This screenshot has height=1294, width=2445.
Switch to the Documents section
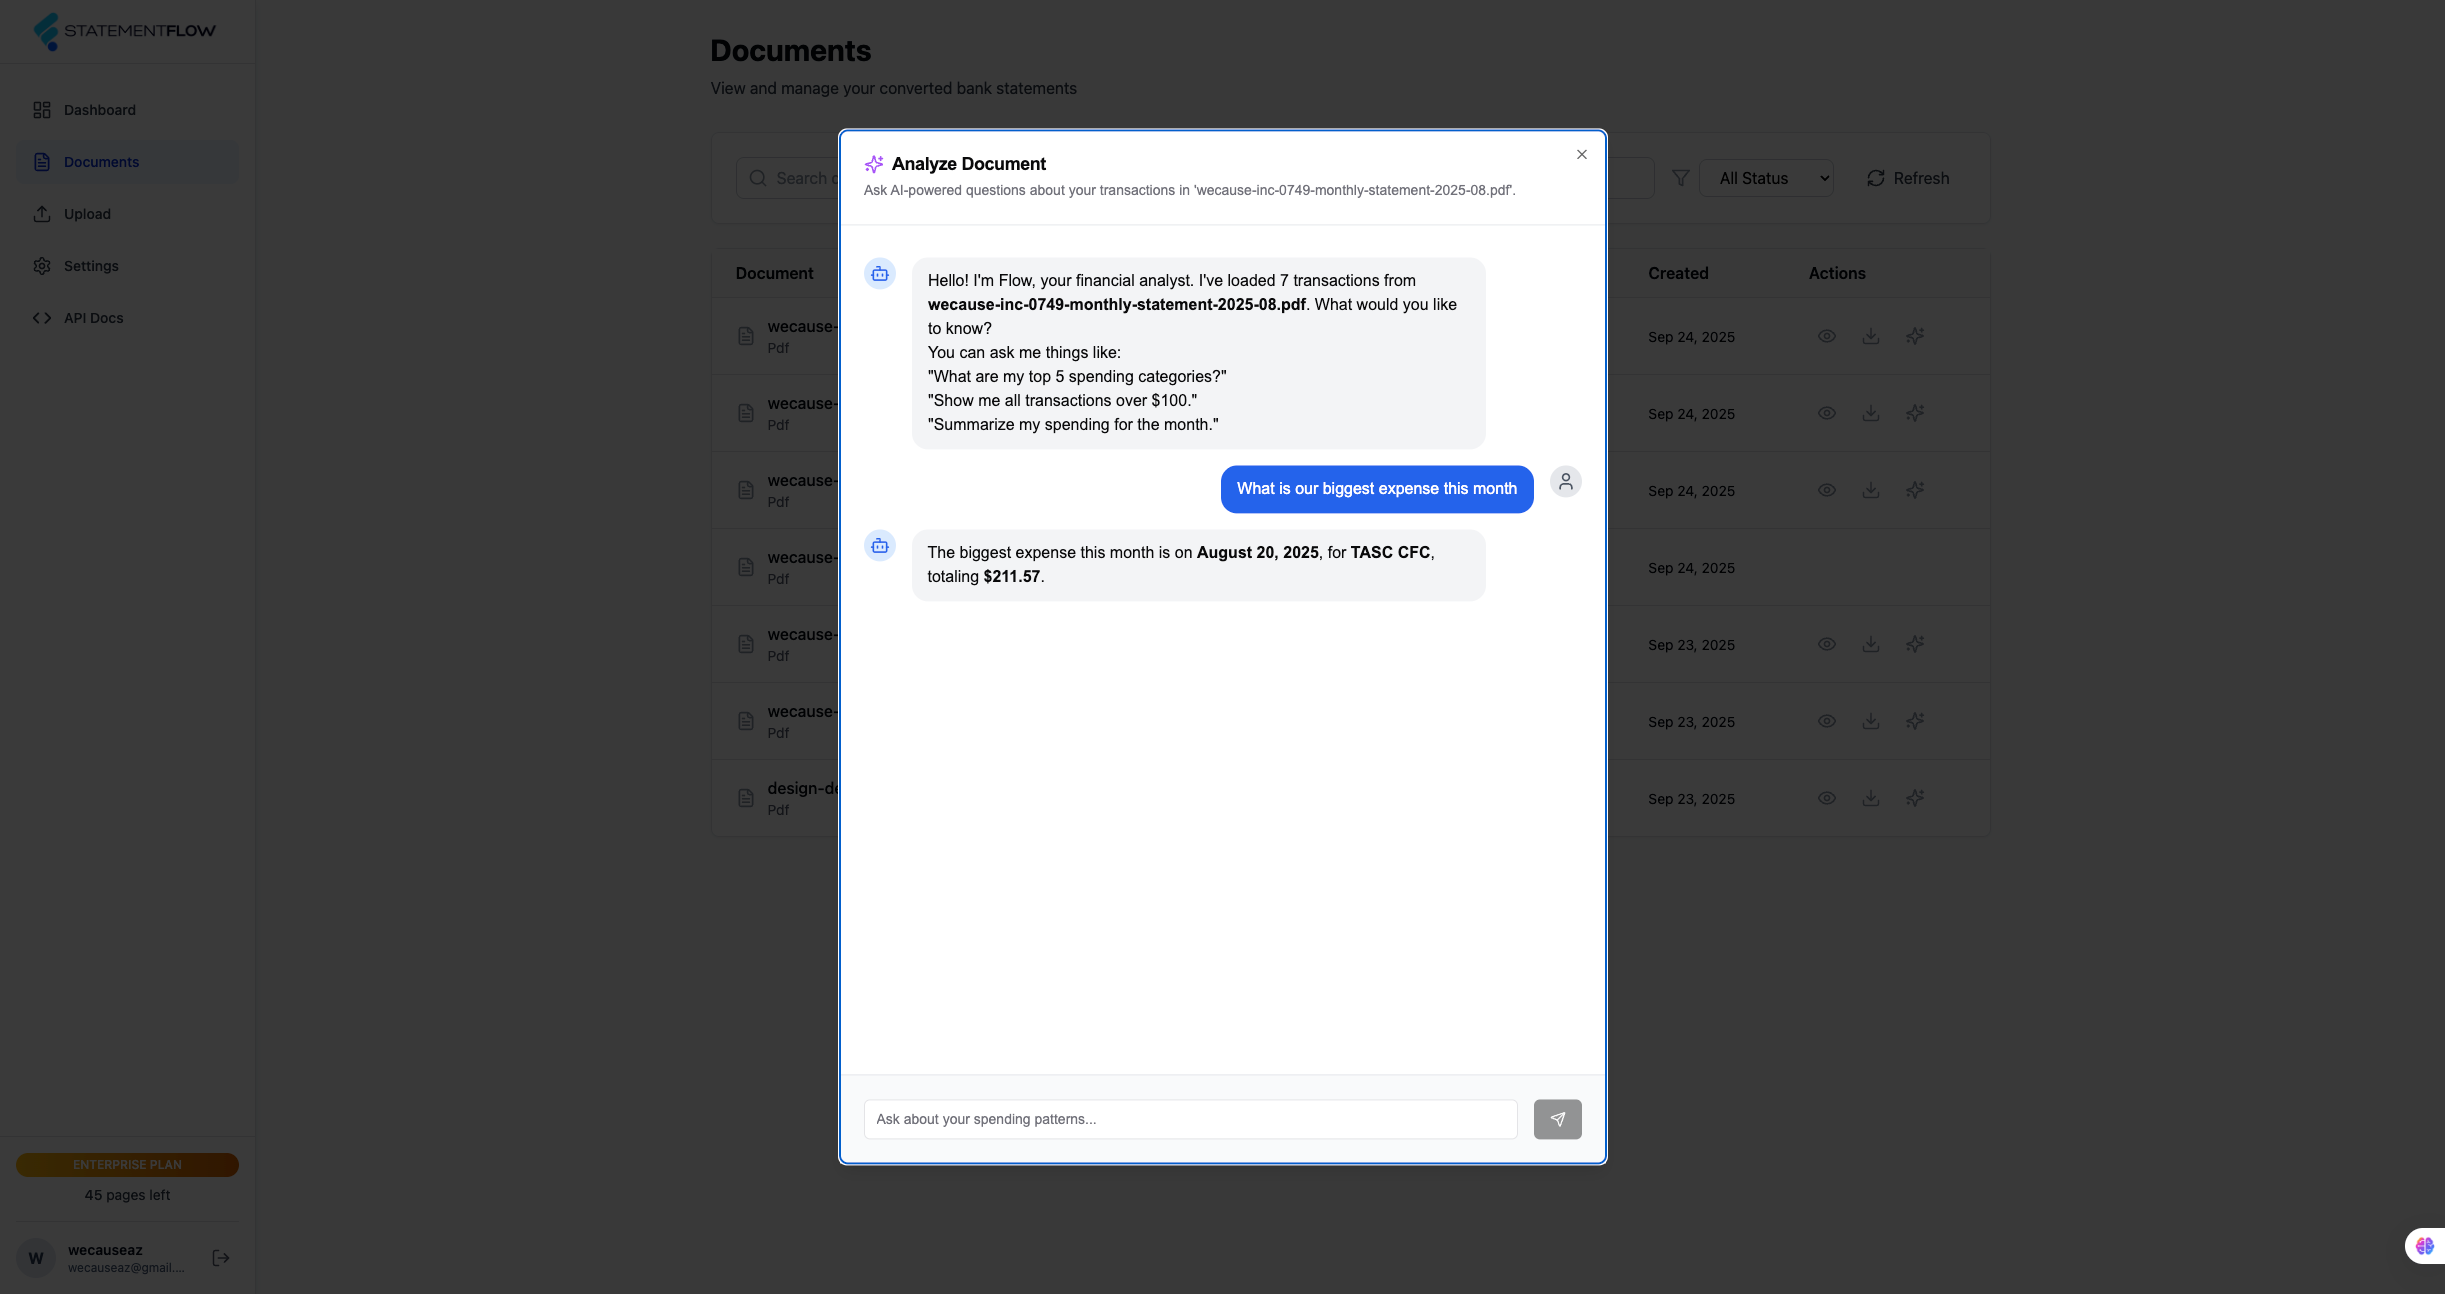click(x=100, y=161)
